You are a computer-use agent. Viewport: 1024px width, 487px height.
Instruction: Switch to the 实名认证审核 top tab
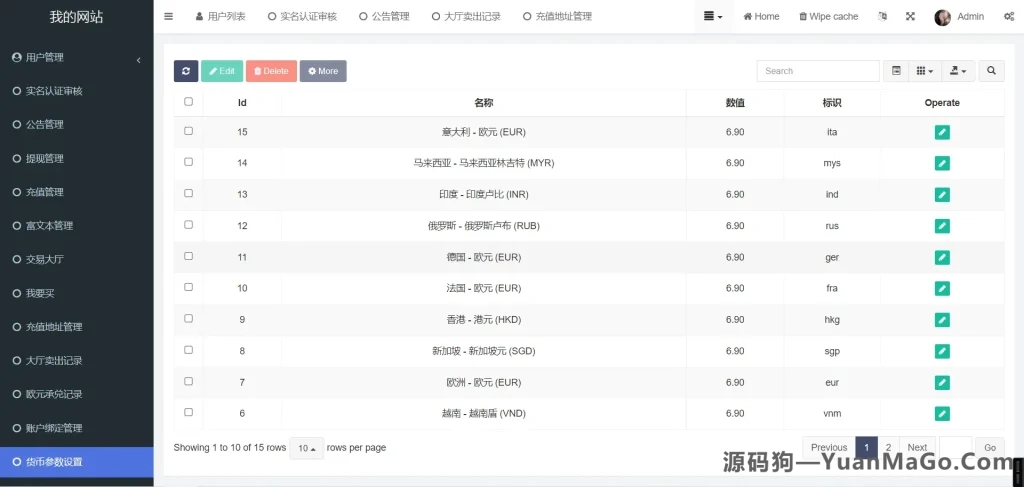coord(302,16)
